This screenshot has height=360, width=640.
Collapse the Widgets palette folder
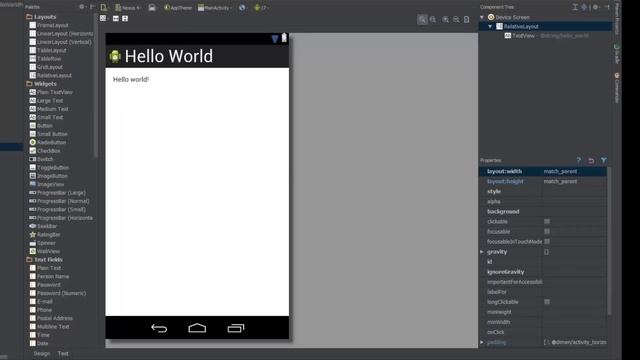41,84
